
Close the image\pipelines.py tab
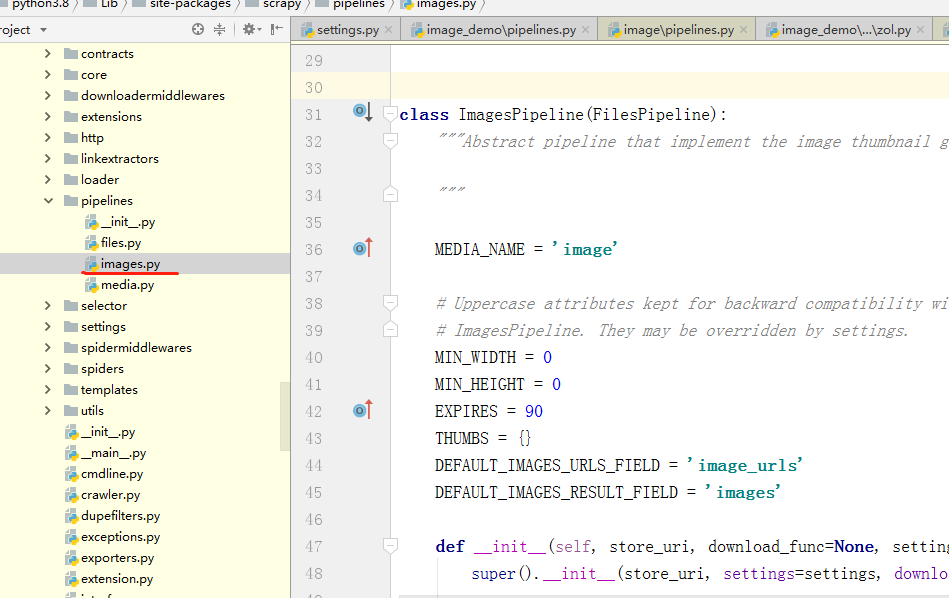[743, 30]
